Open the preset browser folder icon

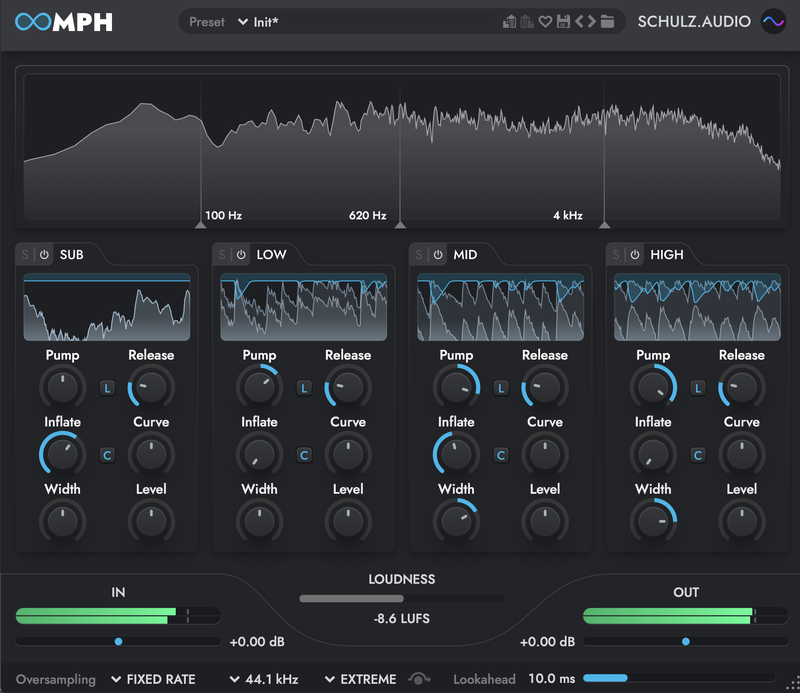click(x=608, y=21)
